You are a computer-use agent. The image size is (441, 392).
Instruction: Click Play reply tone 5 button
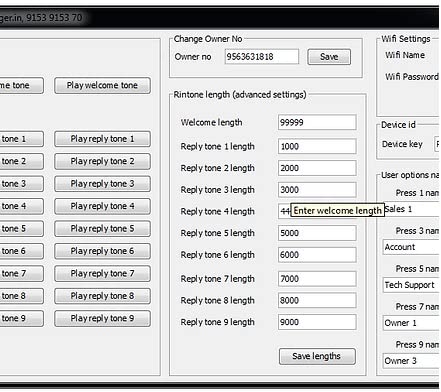point(102,229)
